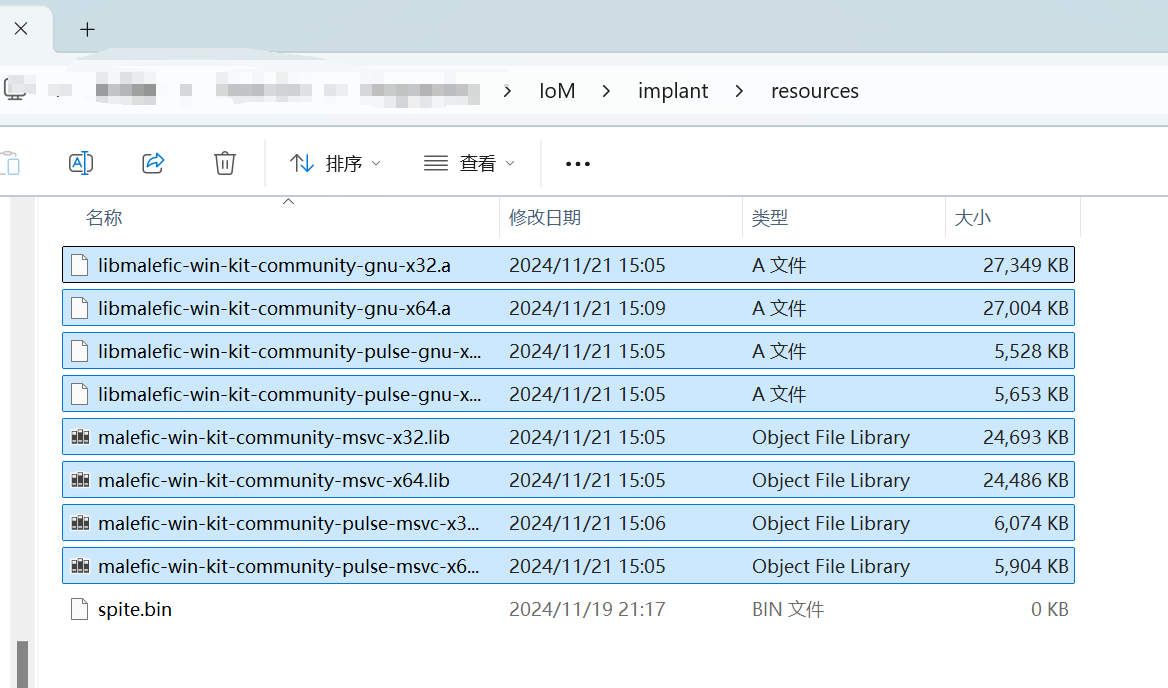The width and height of the screenshot is (1168, 688).
Task: Navigate to the implant breadcrumb folder
Action: tap(672, 90)
